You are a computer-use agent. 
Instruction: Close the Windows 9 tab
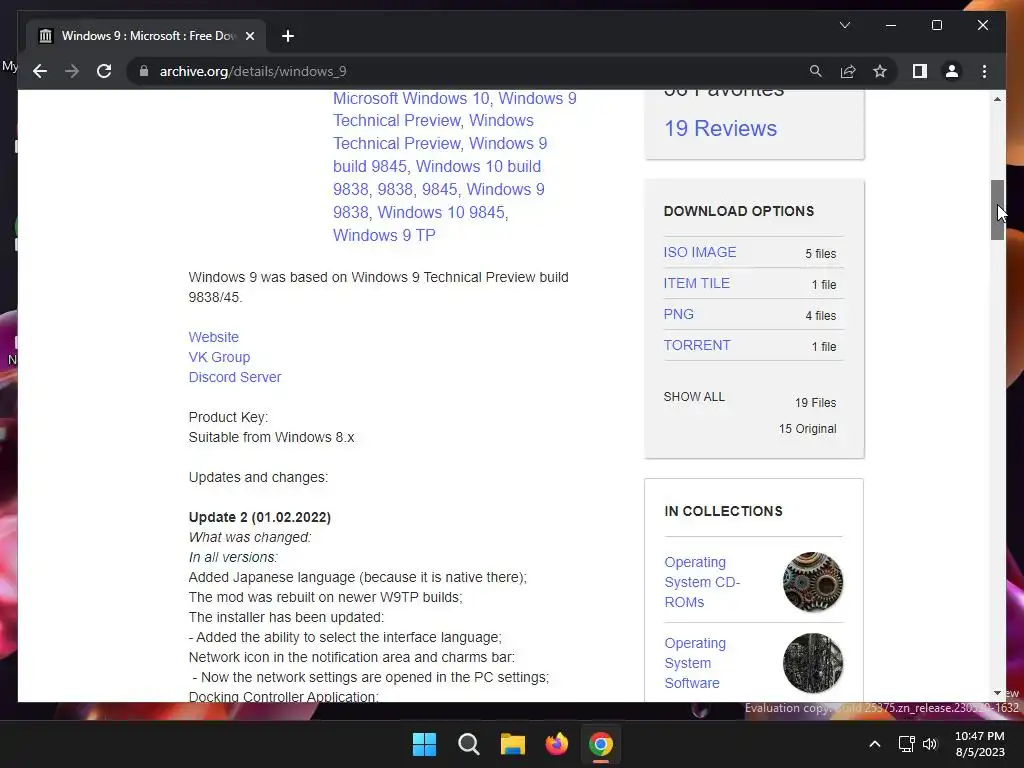(249, 36)
